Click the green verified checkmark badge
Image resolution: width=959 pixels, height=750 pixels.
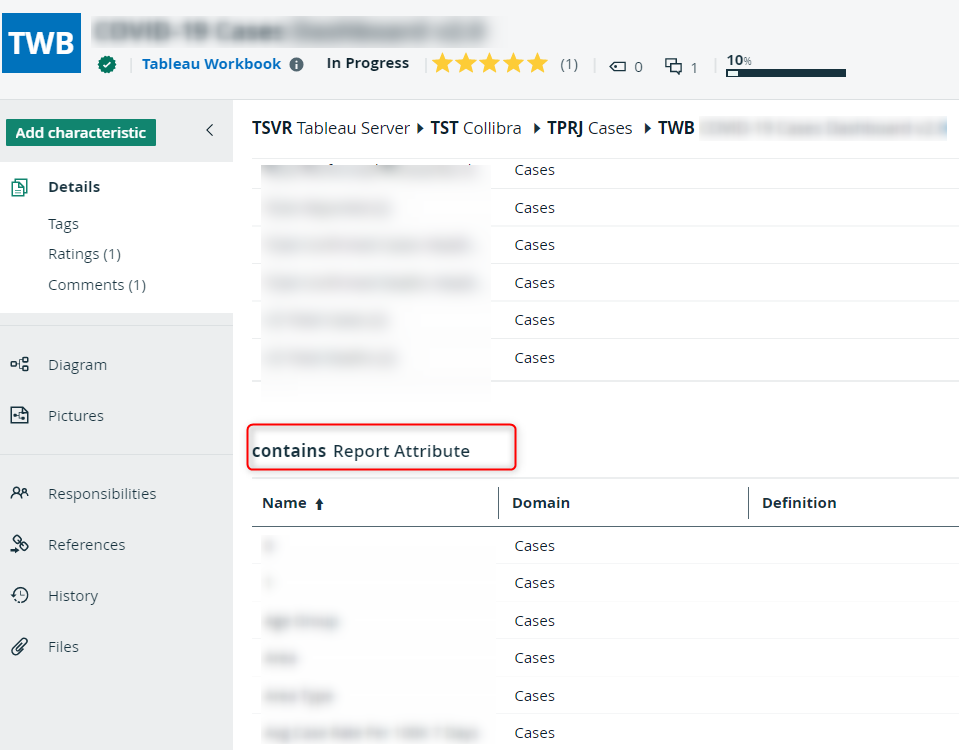pyautogui.click(x=107, y=64)
